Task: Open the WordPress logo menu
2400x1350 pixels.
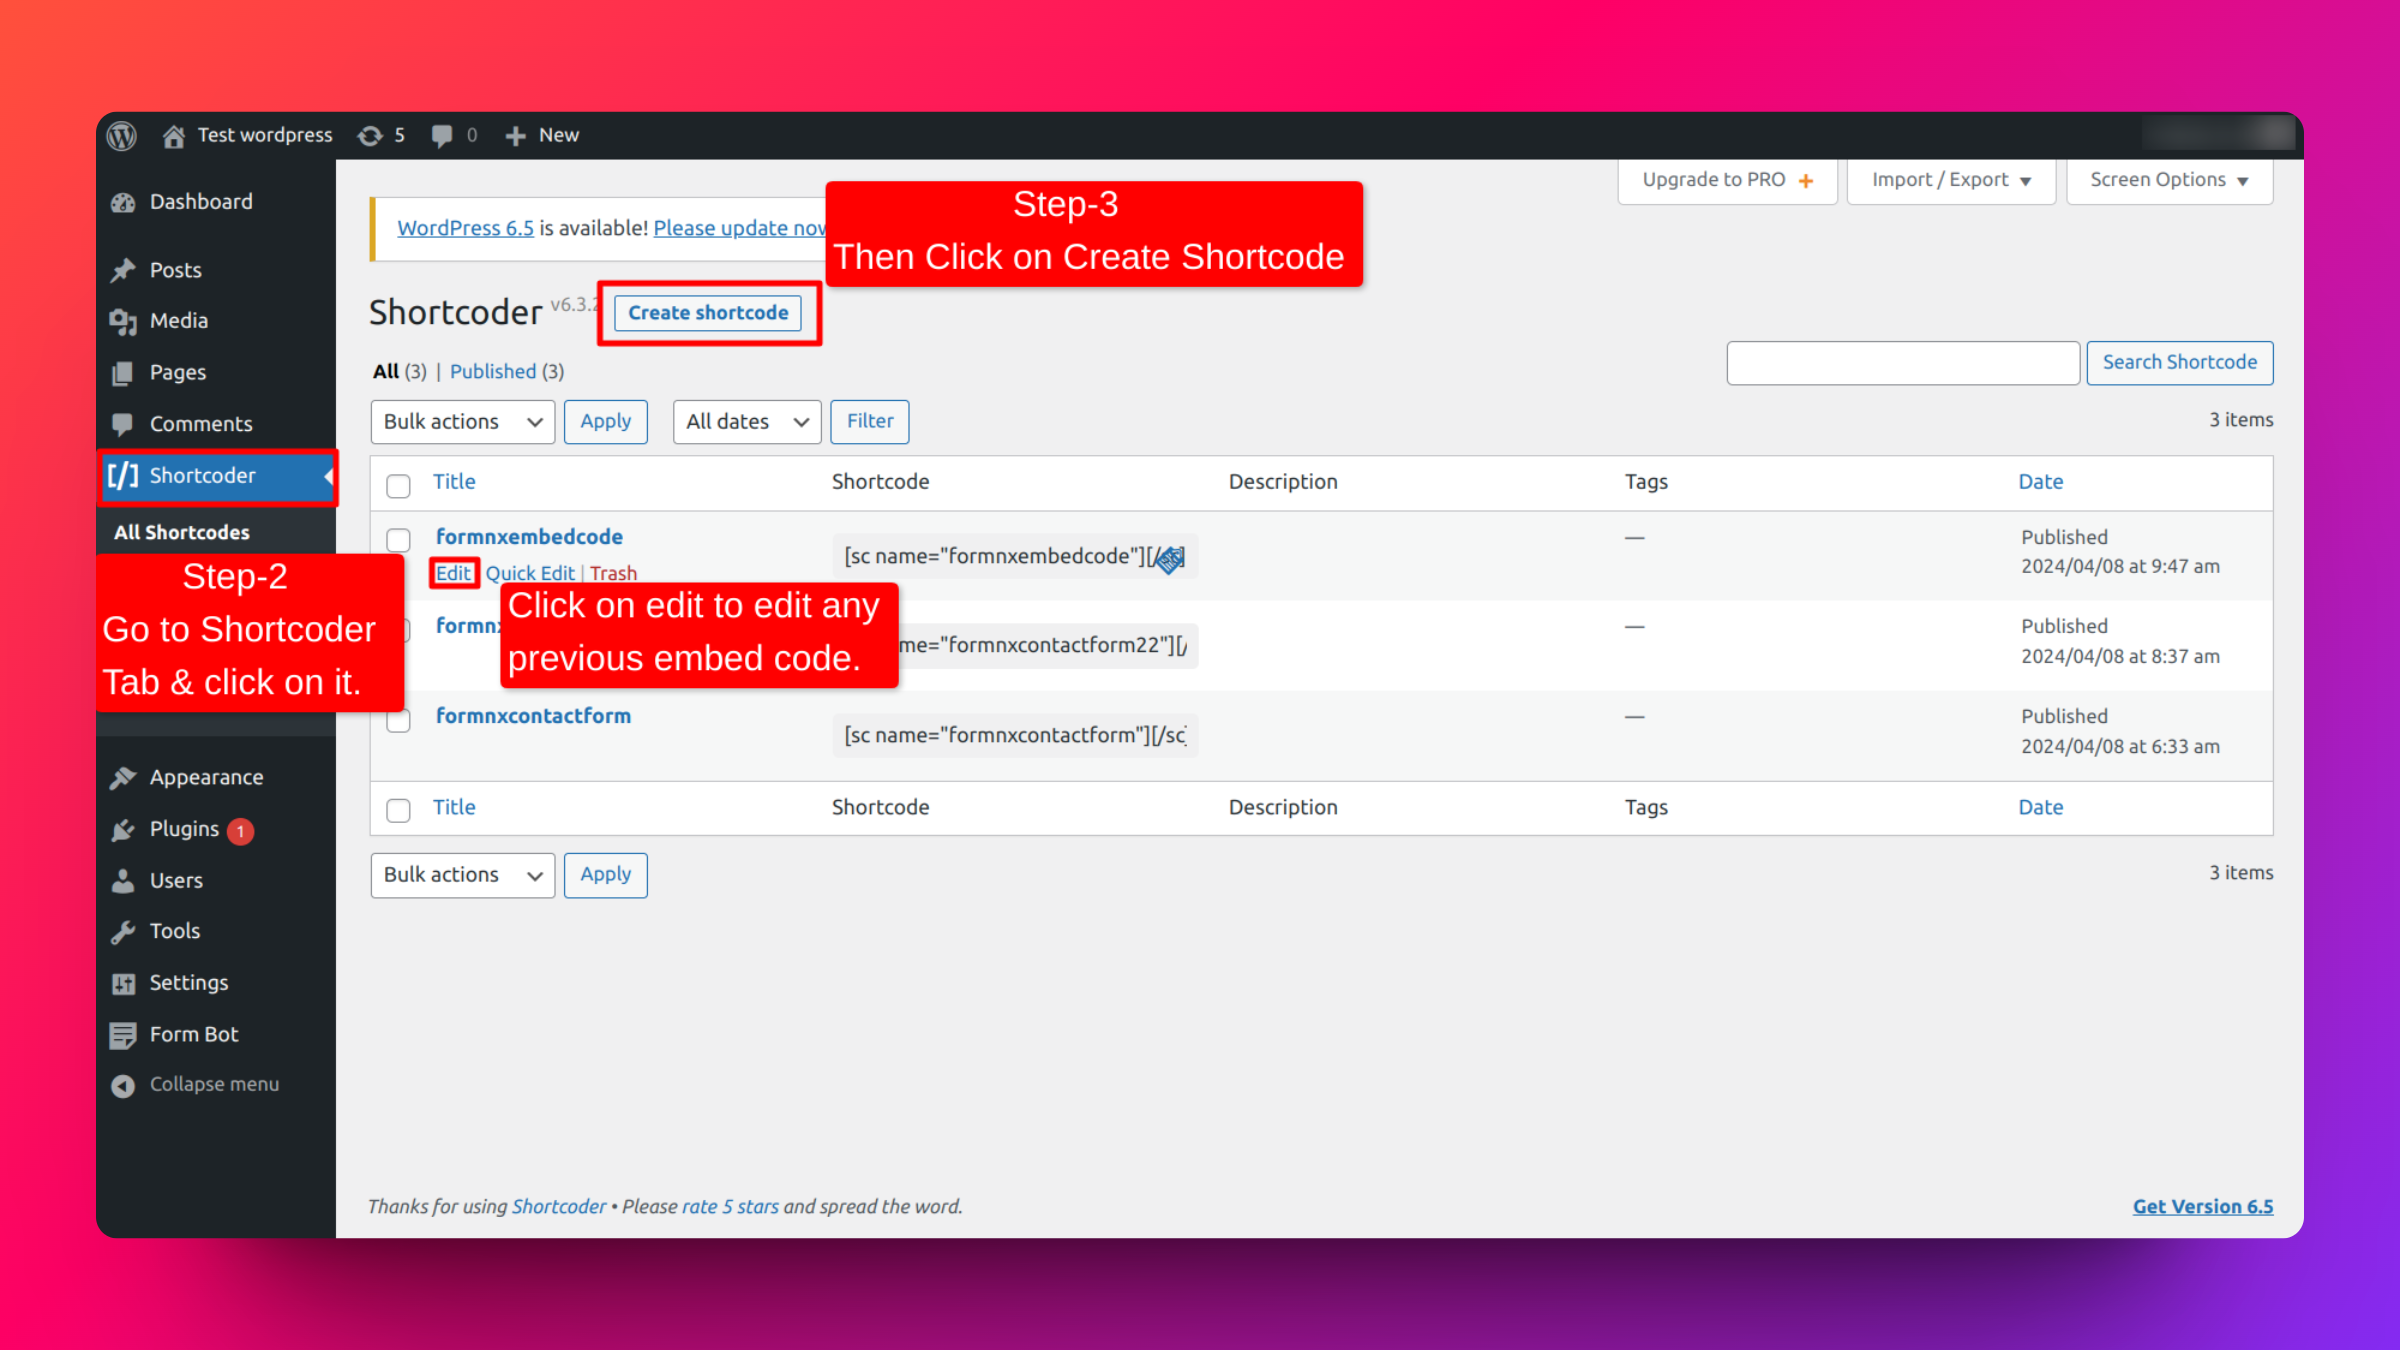Action: tap(122, 135)
